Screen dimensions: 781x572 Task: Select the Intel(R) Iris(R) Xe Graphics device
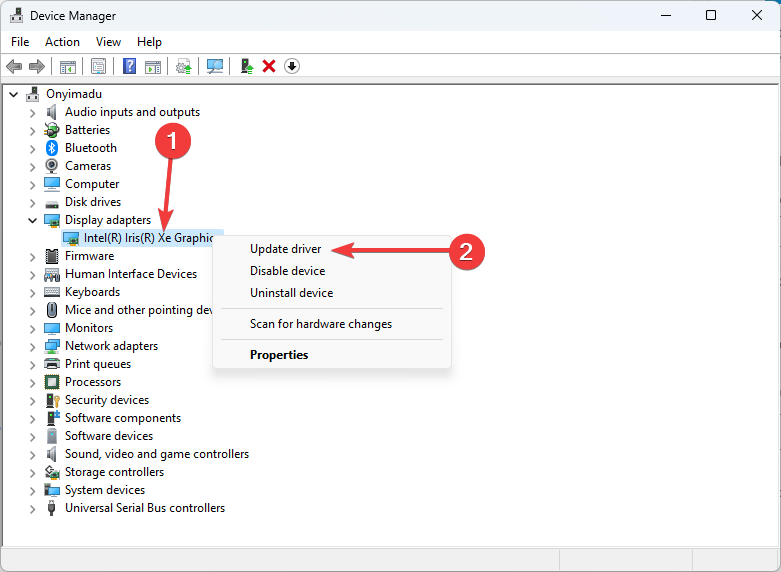[x=148, y=238]
